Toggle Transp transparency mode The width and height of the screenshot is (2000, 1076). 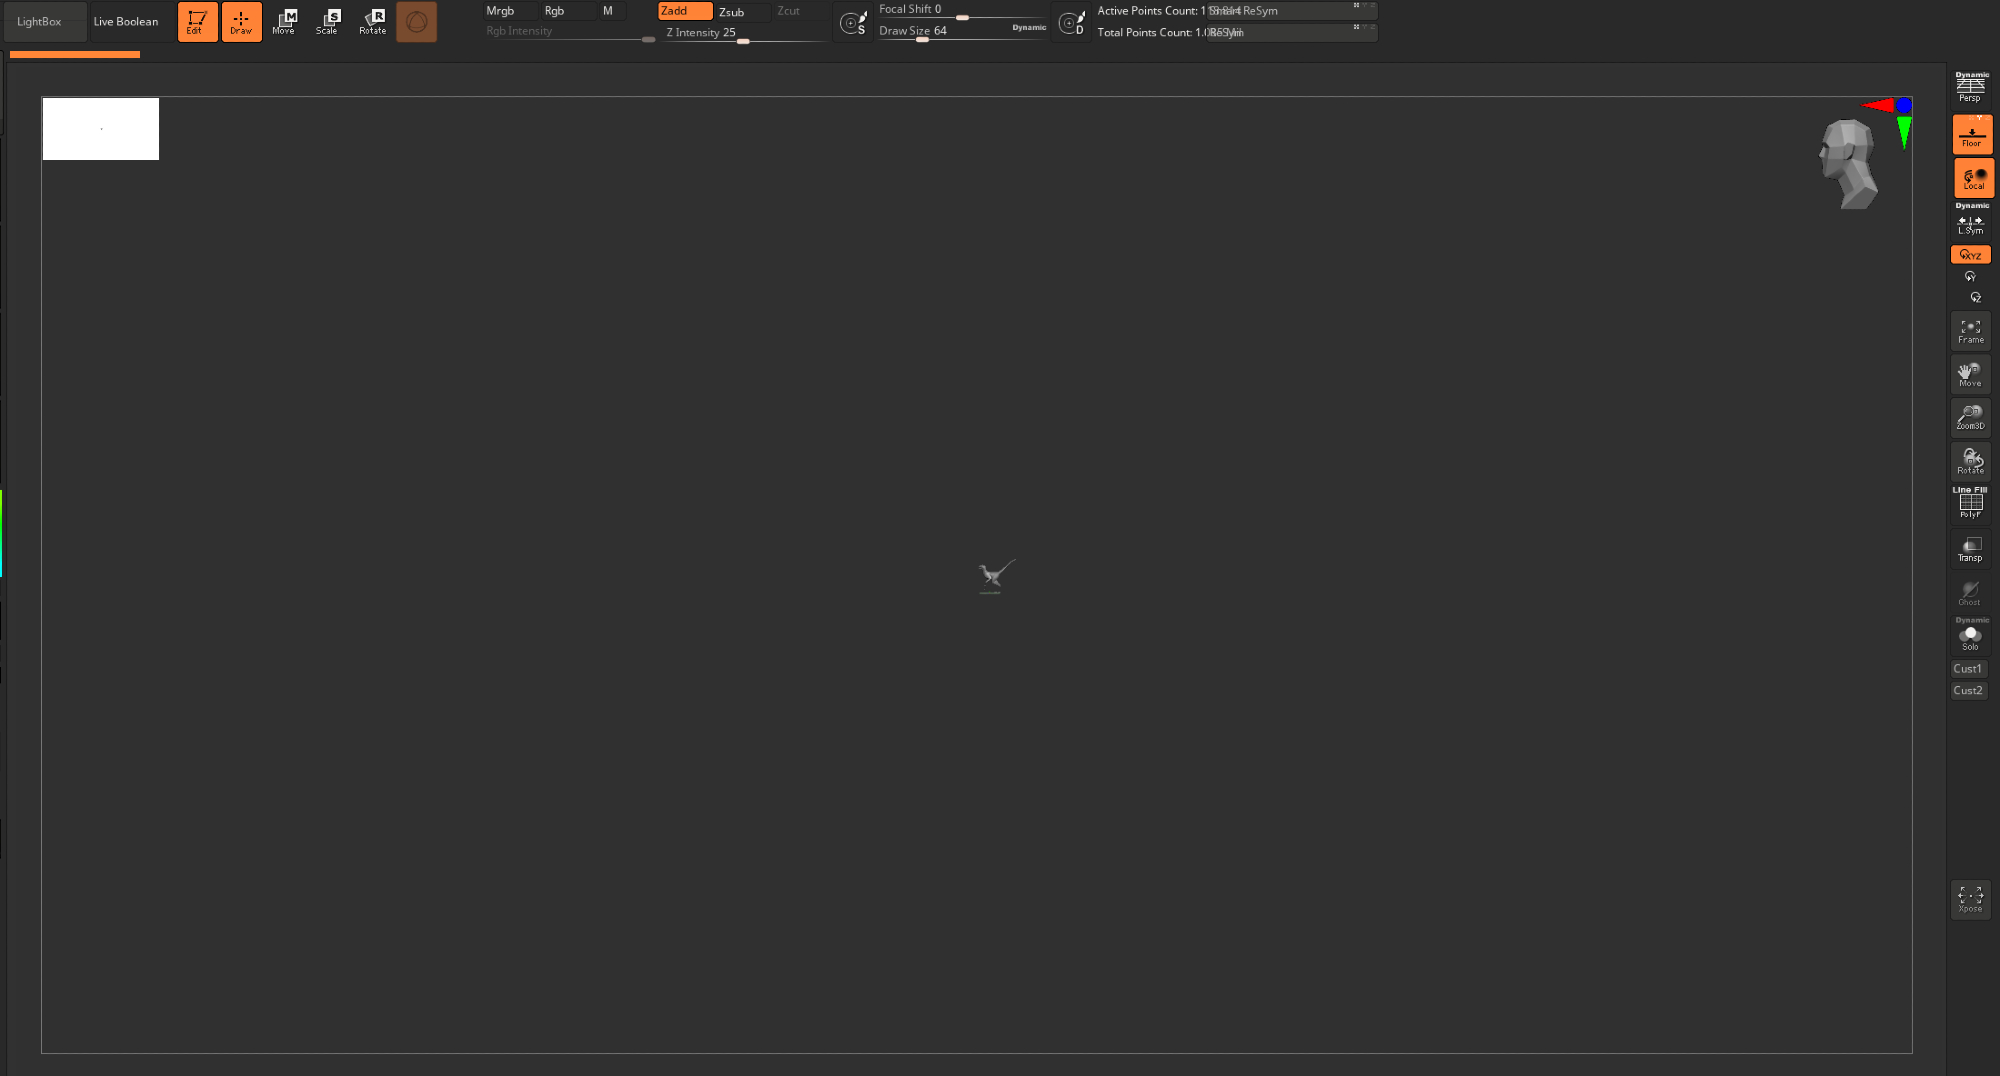[x=1970, y=549]
